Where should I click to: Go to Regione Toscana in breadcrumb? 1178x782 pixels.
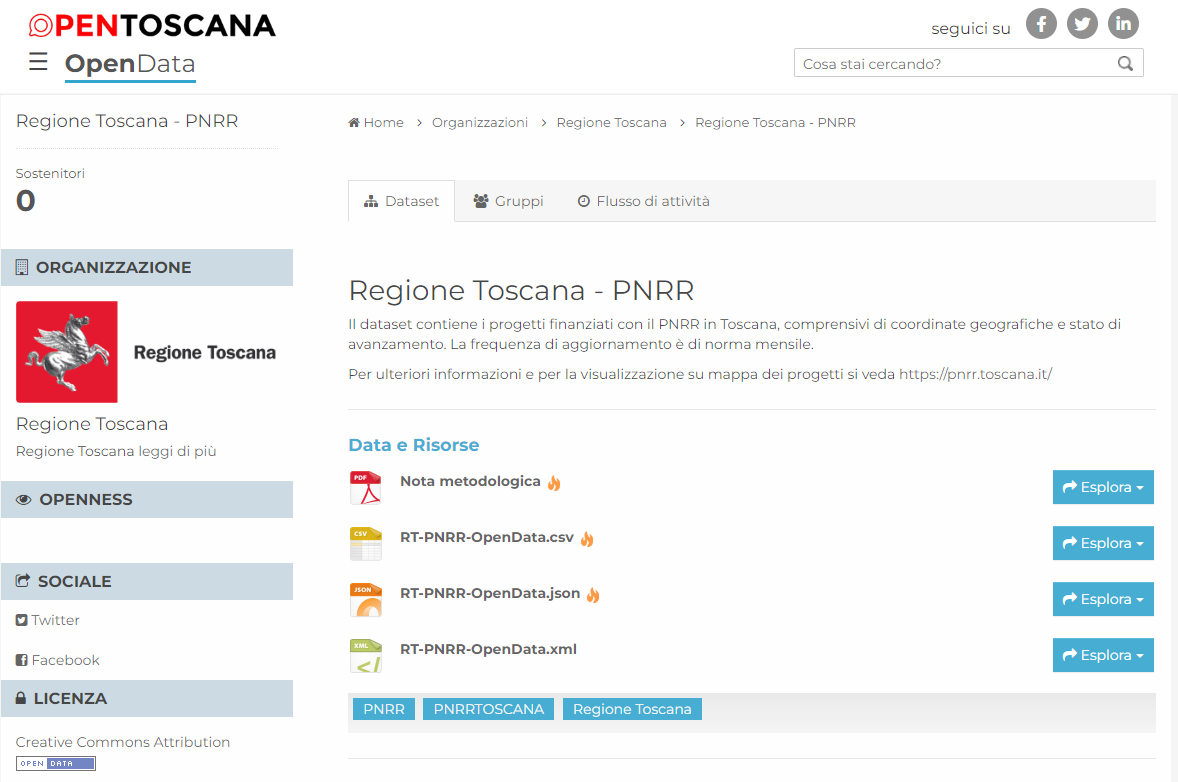pos(612,122)
